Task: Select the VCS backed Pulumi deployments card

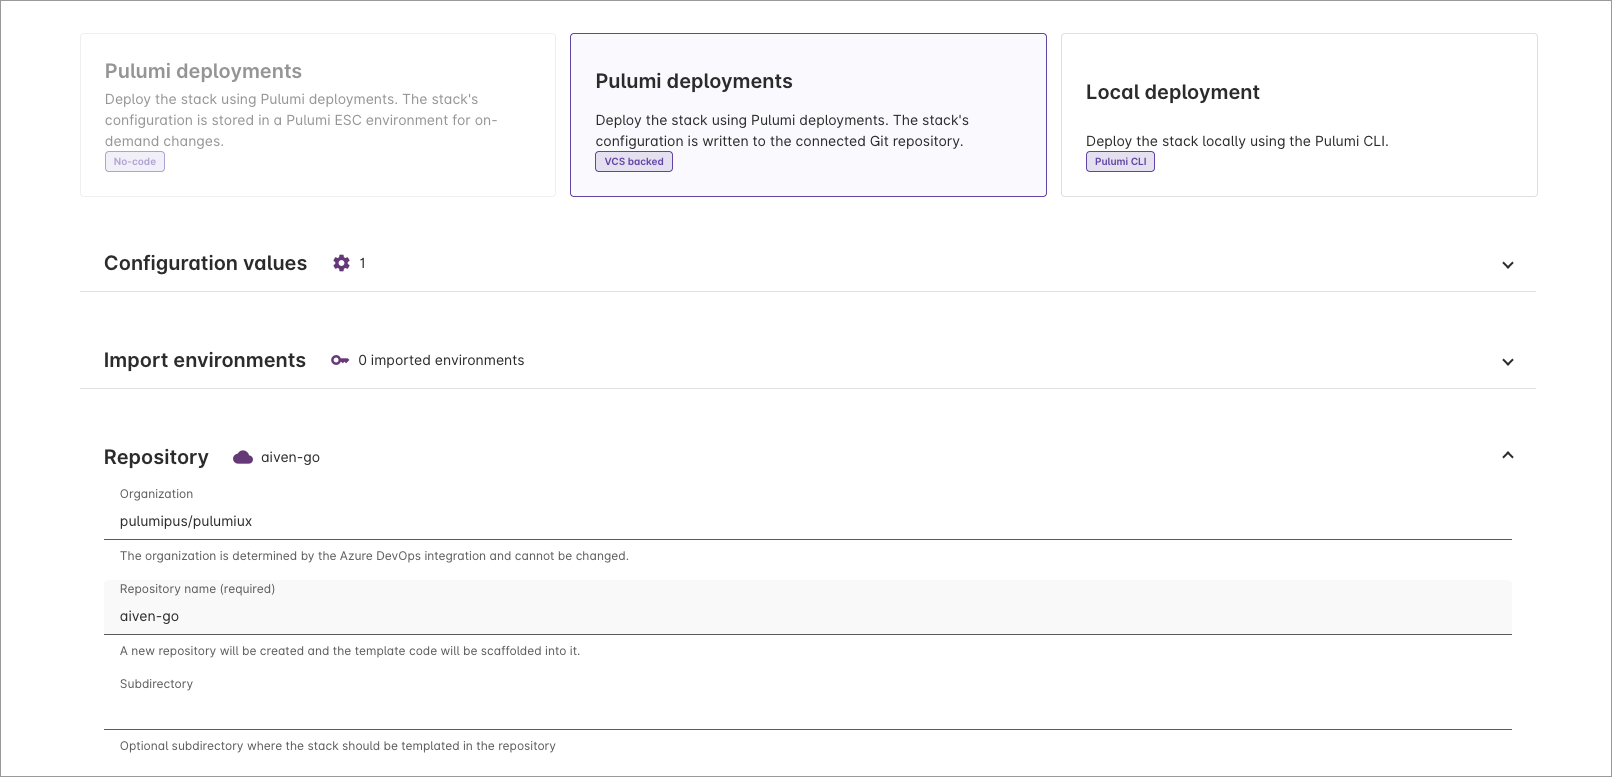Action: [x=808, y=115]
